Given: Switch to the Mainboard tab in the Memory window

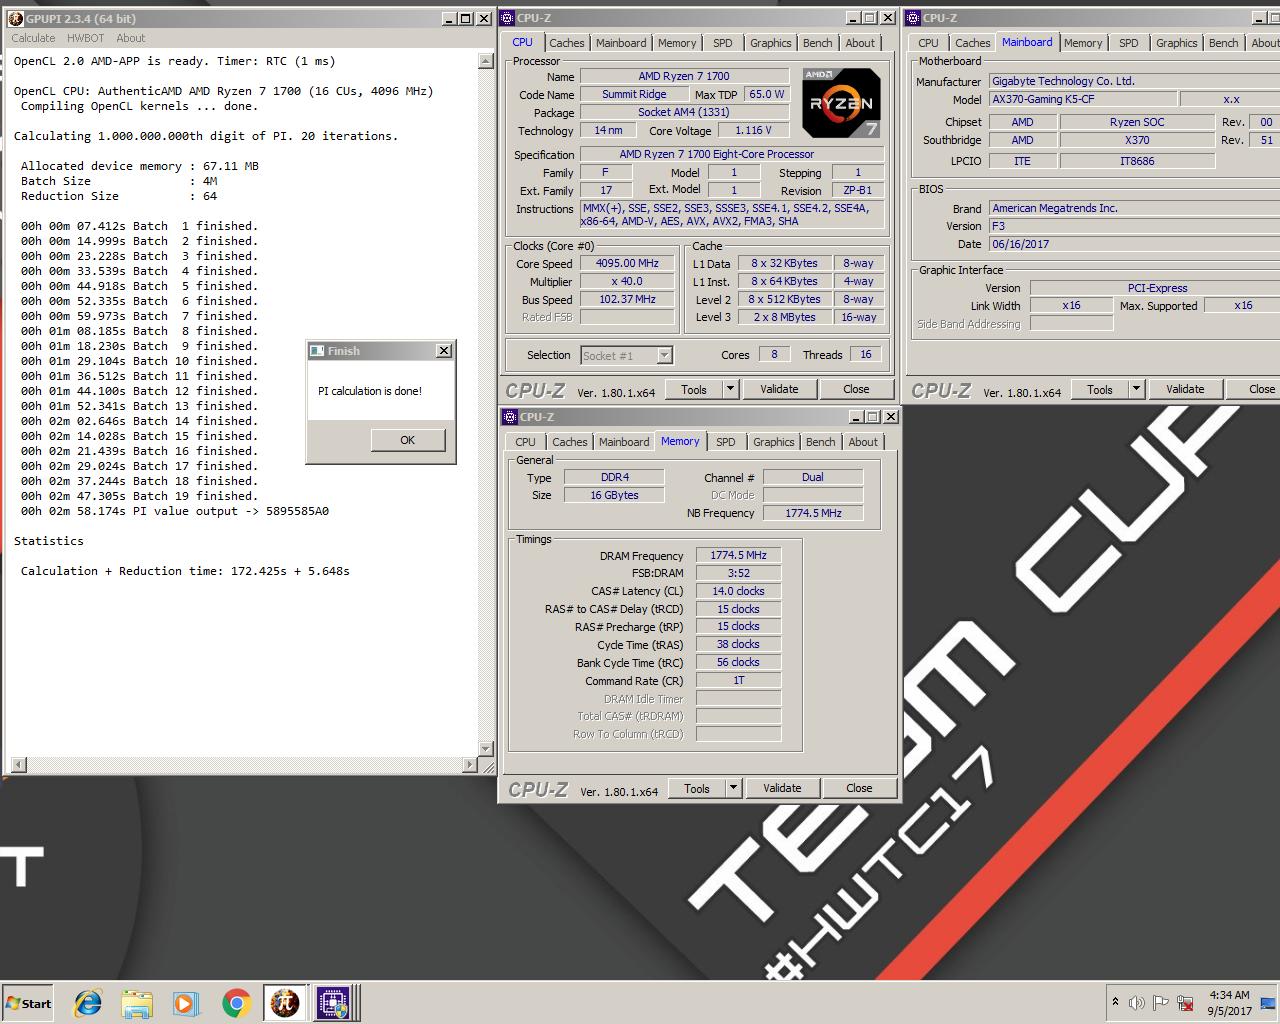Looking at the screenshot, I should point(624,442).
